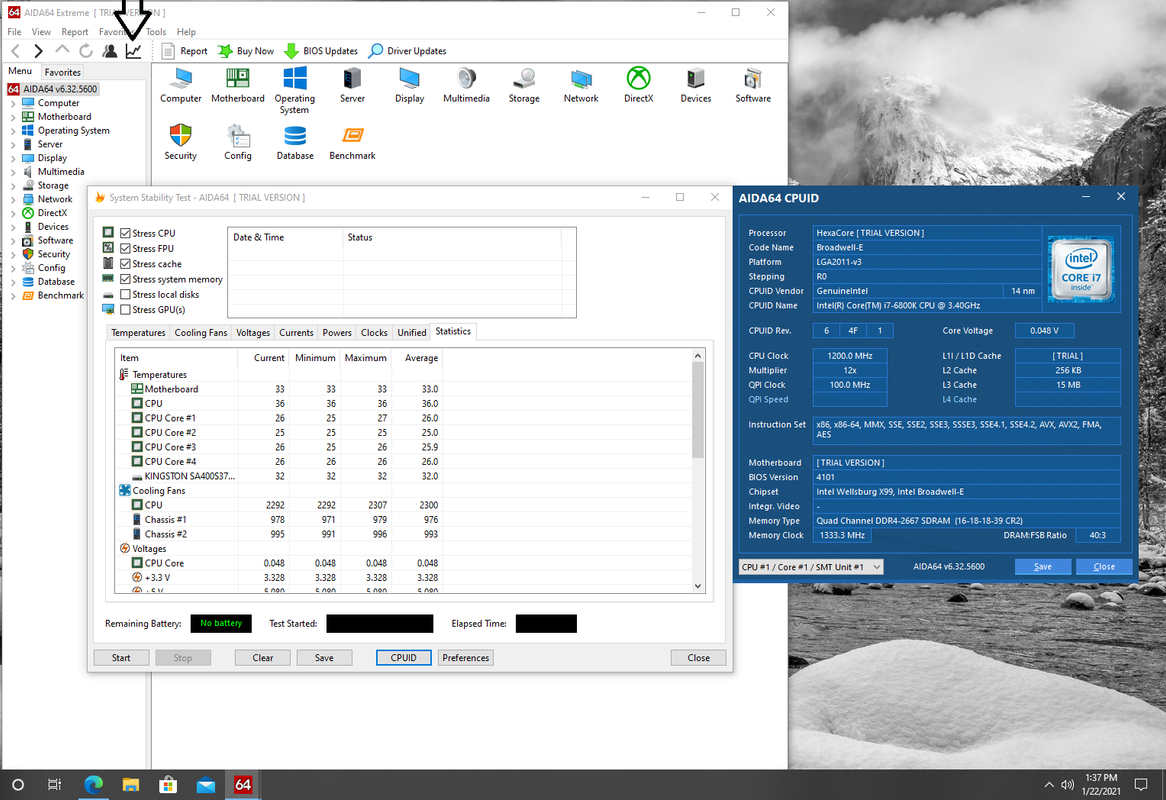Screen dimensions: 1166x800
Task: Click the CPUID button
Action: 404,658
